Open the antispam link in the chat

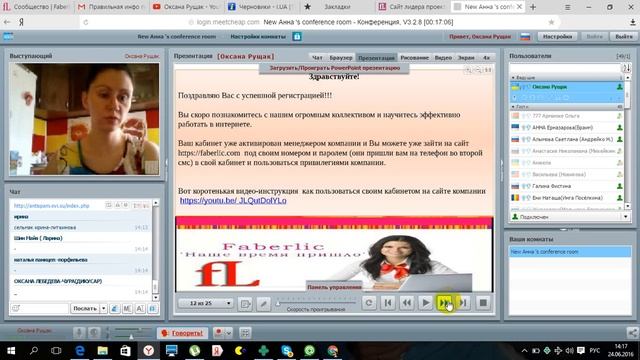tap(51, 206)
